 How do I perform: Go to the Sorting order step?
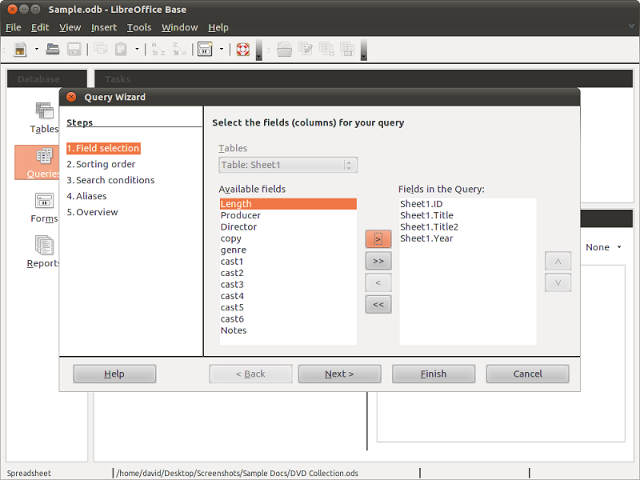[101, 164]
